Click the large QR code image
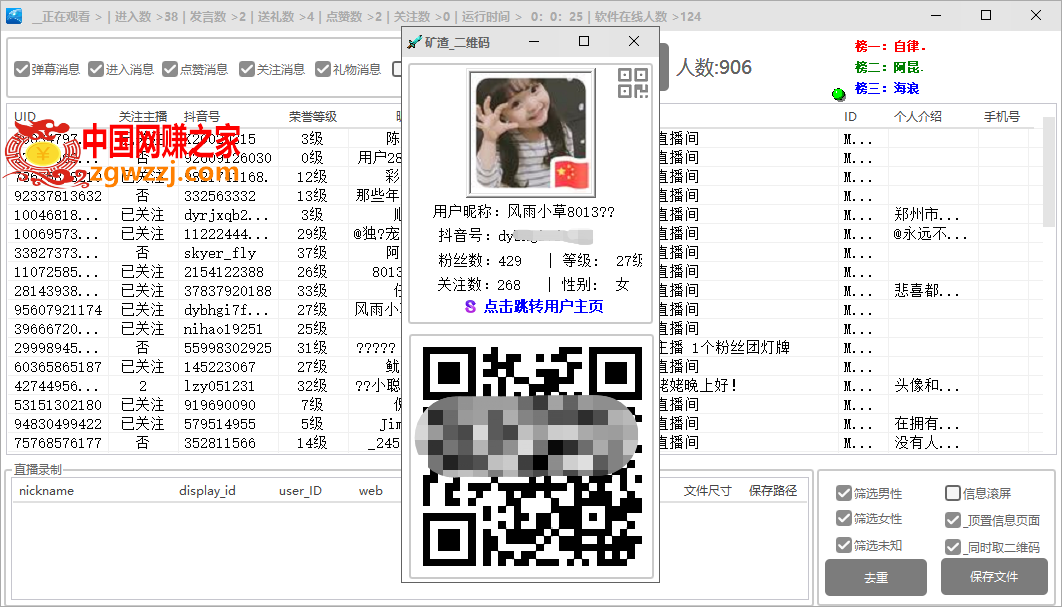The width and height of the screenshot is (1062, 607). coord(532,456)
